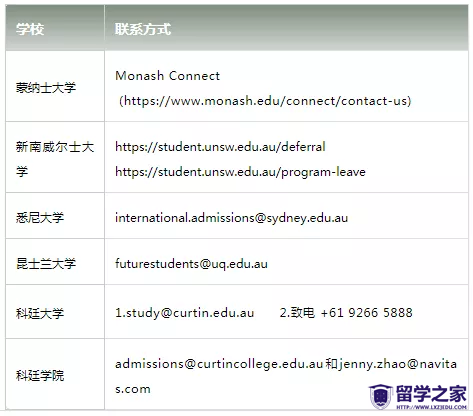Click the phone number +61 9266 5888
Screen dimensions: 473x416
367,313
